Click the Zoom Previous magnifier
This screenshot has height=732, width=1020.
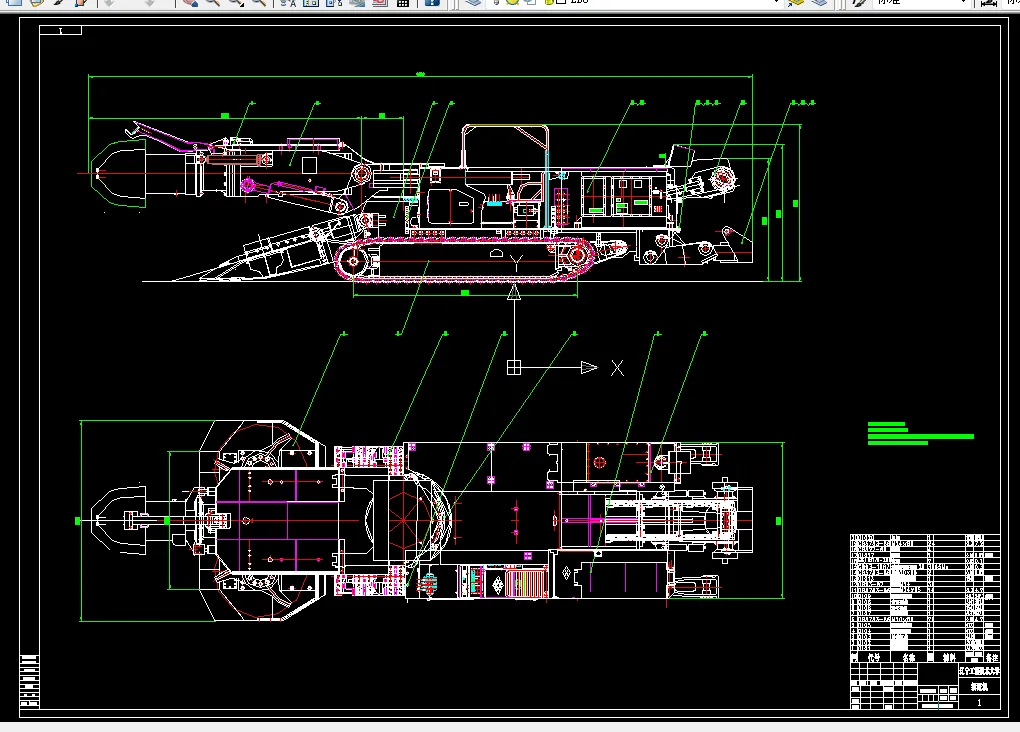point(259,3)
